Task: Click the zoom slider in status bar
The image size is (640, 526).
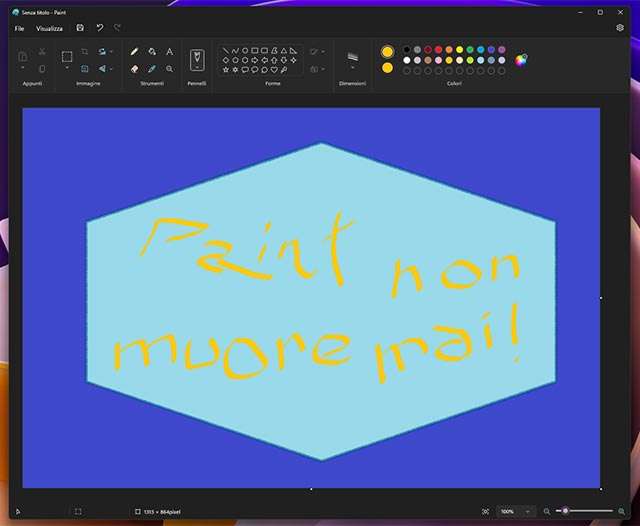Action: coord(566,511)
